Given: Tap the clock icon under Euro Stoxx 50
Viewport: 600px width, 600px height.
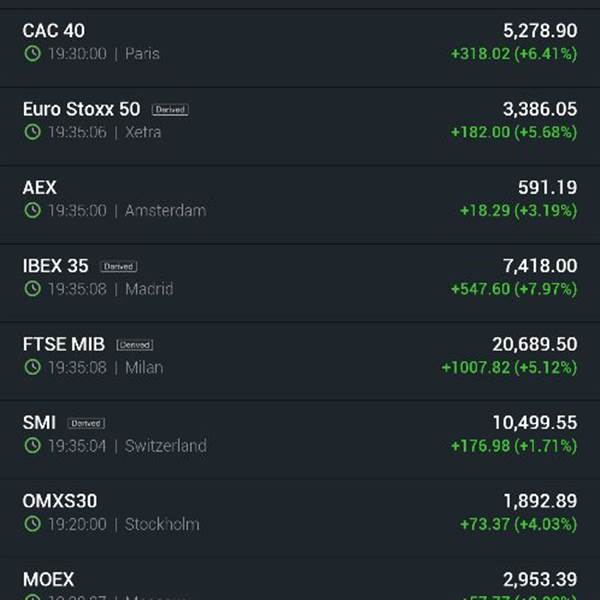Looking at the screenshot, I should (33, 132).
